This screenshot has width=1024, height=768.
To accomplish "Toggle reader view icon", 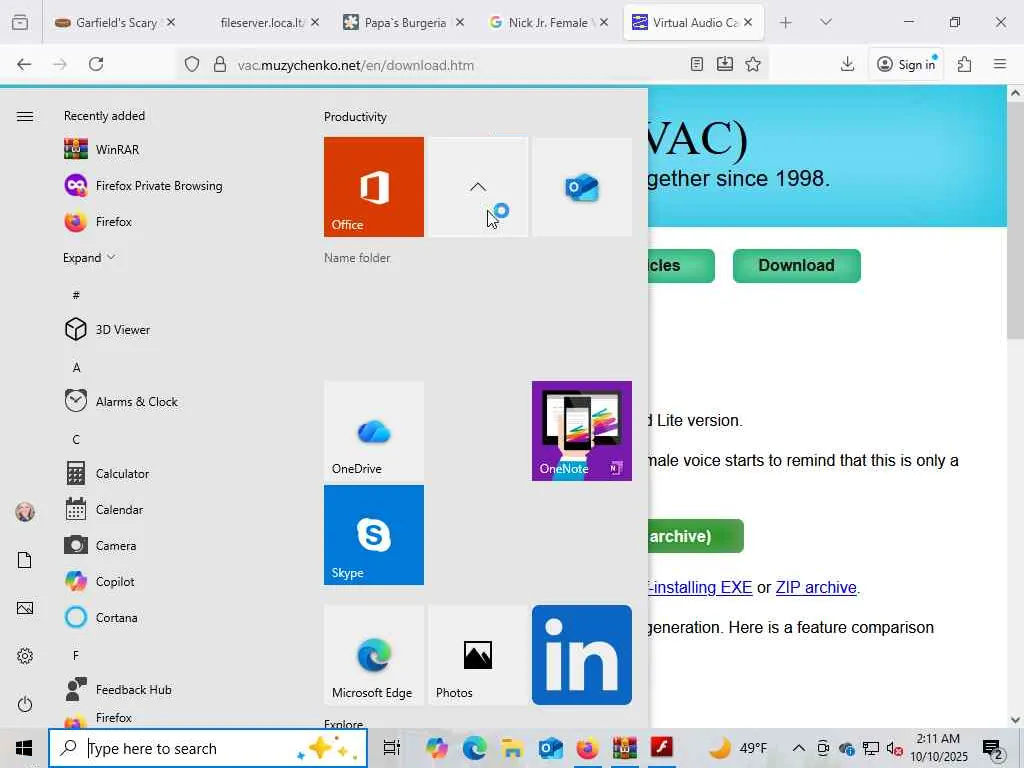I will click(697, 64).
